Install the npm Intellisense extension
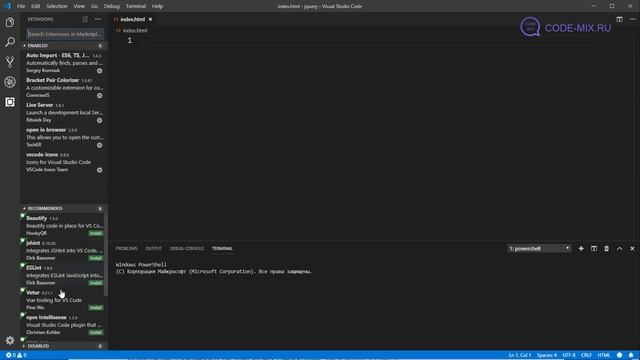 tap(96, 333)
